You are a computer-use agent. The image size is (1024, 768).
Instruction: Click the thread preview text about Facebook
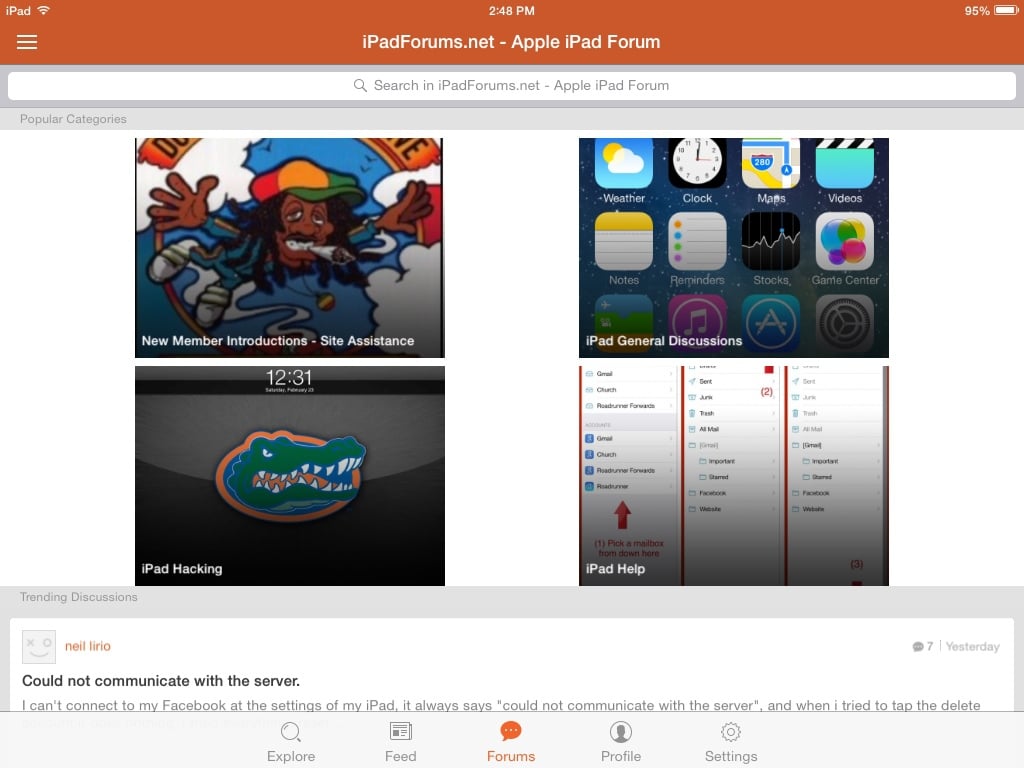click(501, 705)
